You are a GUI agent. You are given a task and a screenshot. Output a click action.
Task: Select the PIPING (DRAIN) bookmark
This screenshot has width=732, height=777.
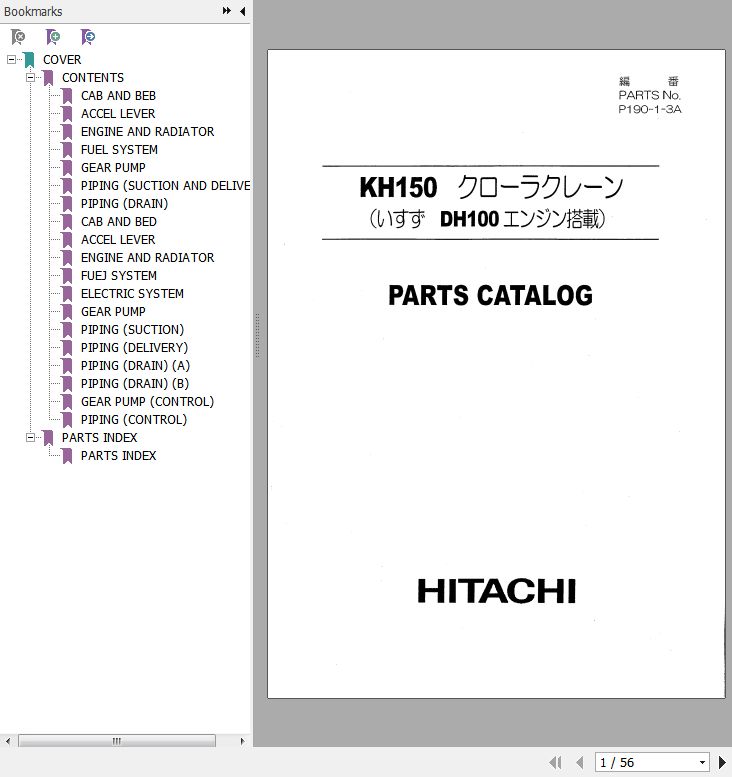point(124,204)
